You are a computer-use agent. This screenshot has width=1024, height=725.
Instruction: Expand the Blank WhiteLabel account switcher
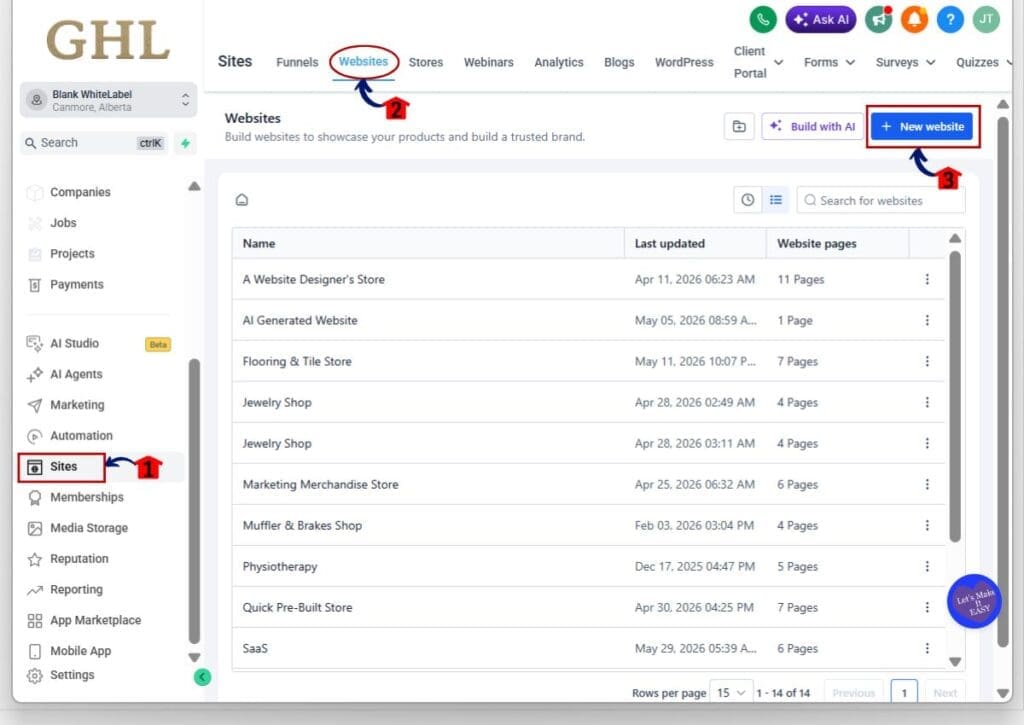click(108, 100)
